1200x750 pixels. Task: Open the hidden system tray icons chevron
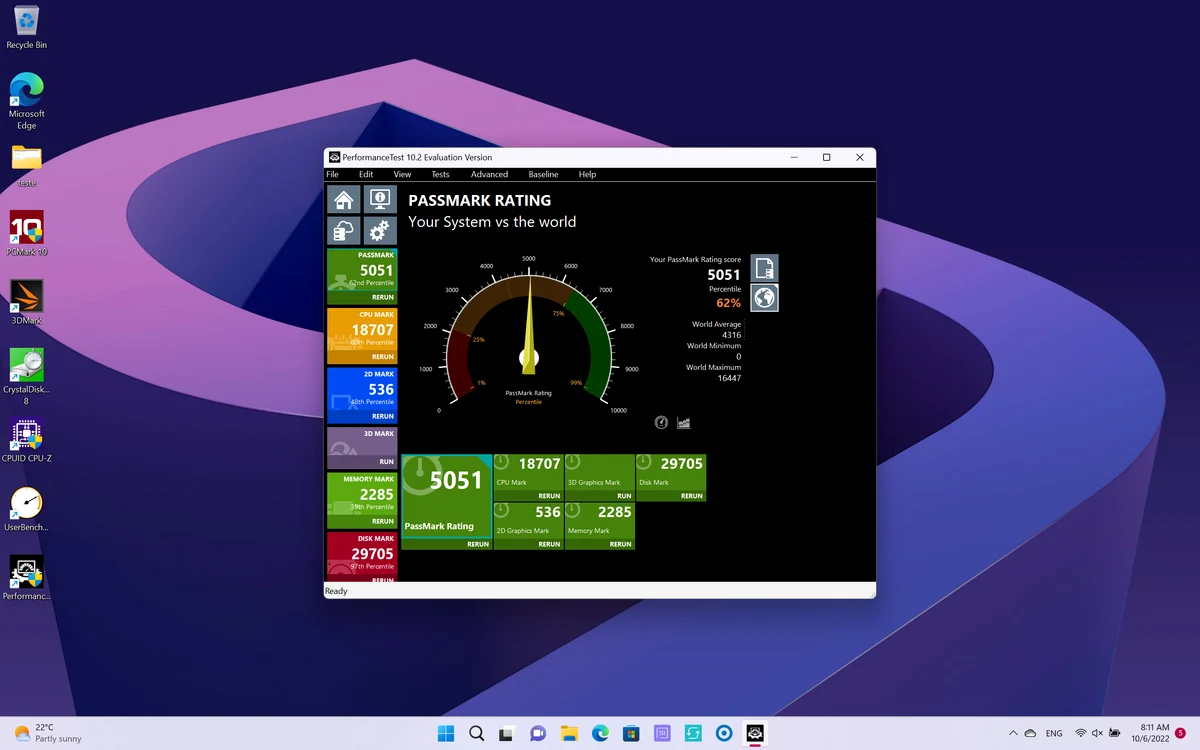coord(1013,733)
